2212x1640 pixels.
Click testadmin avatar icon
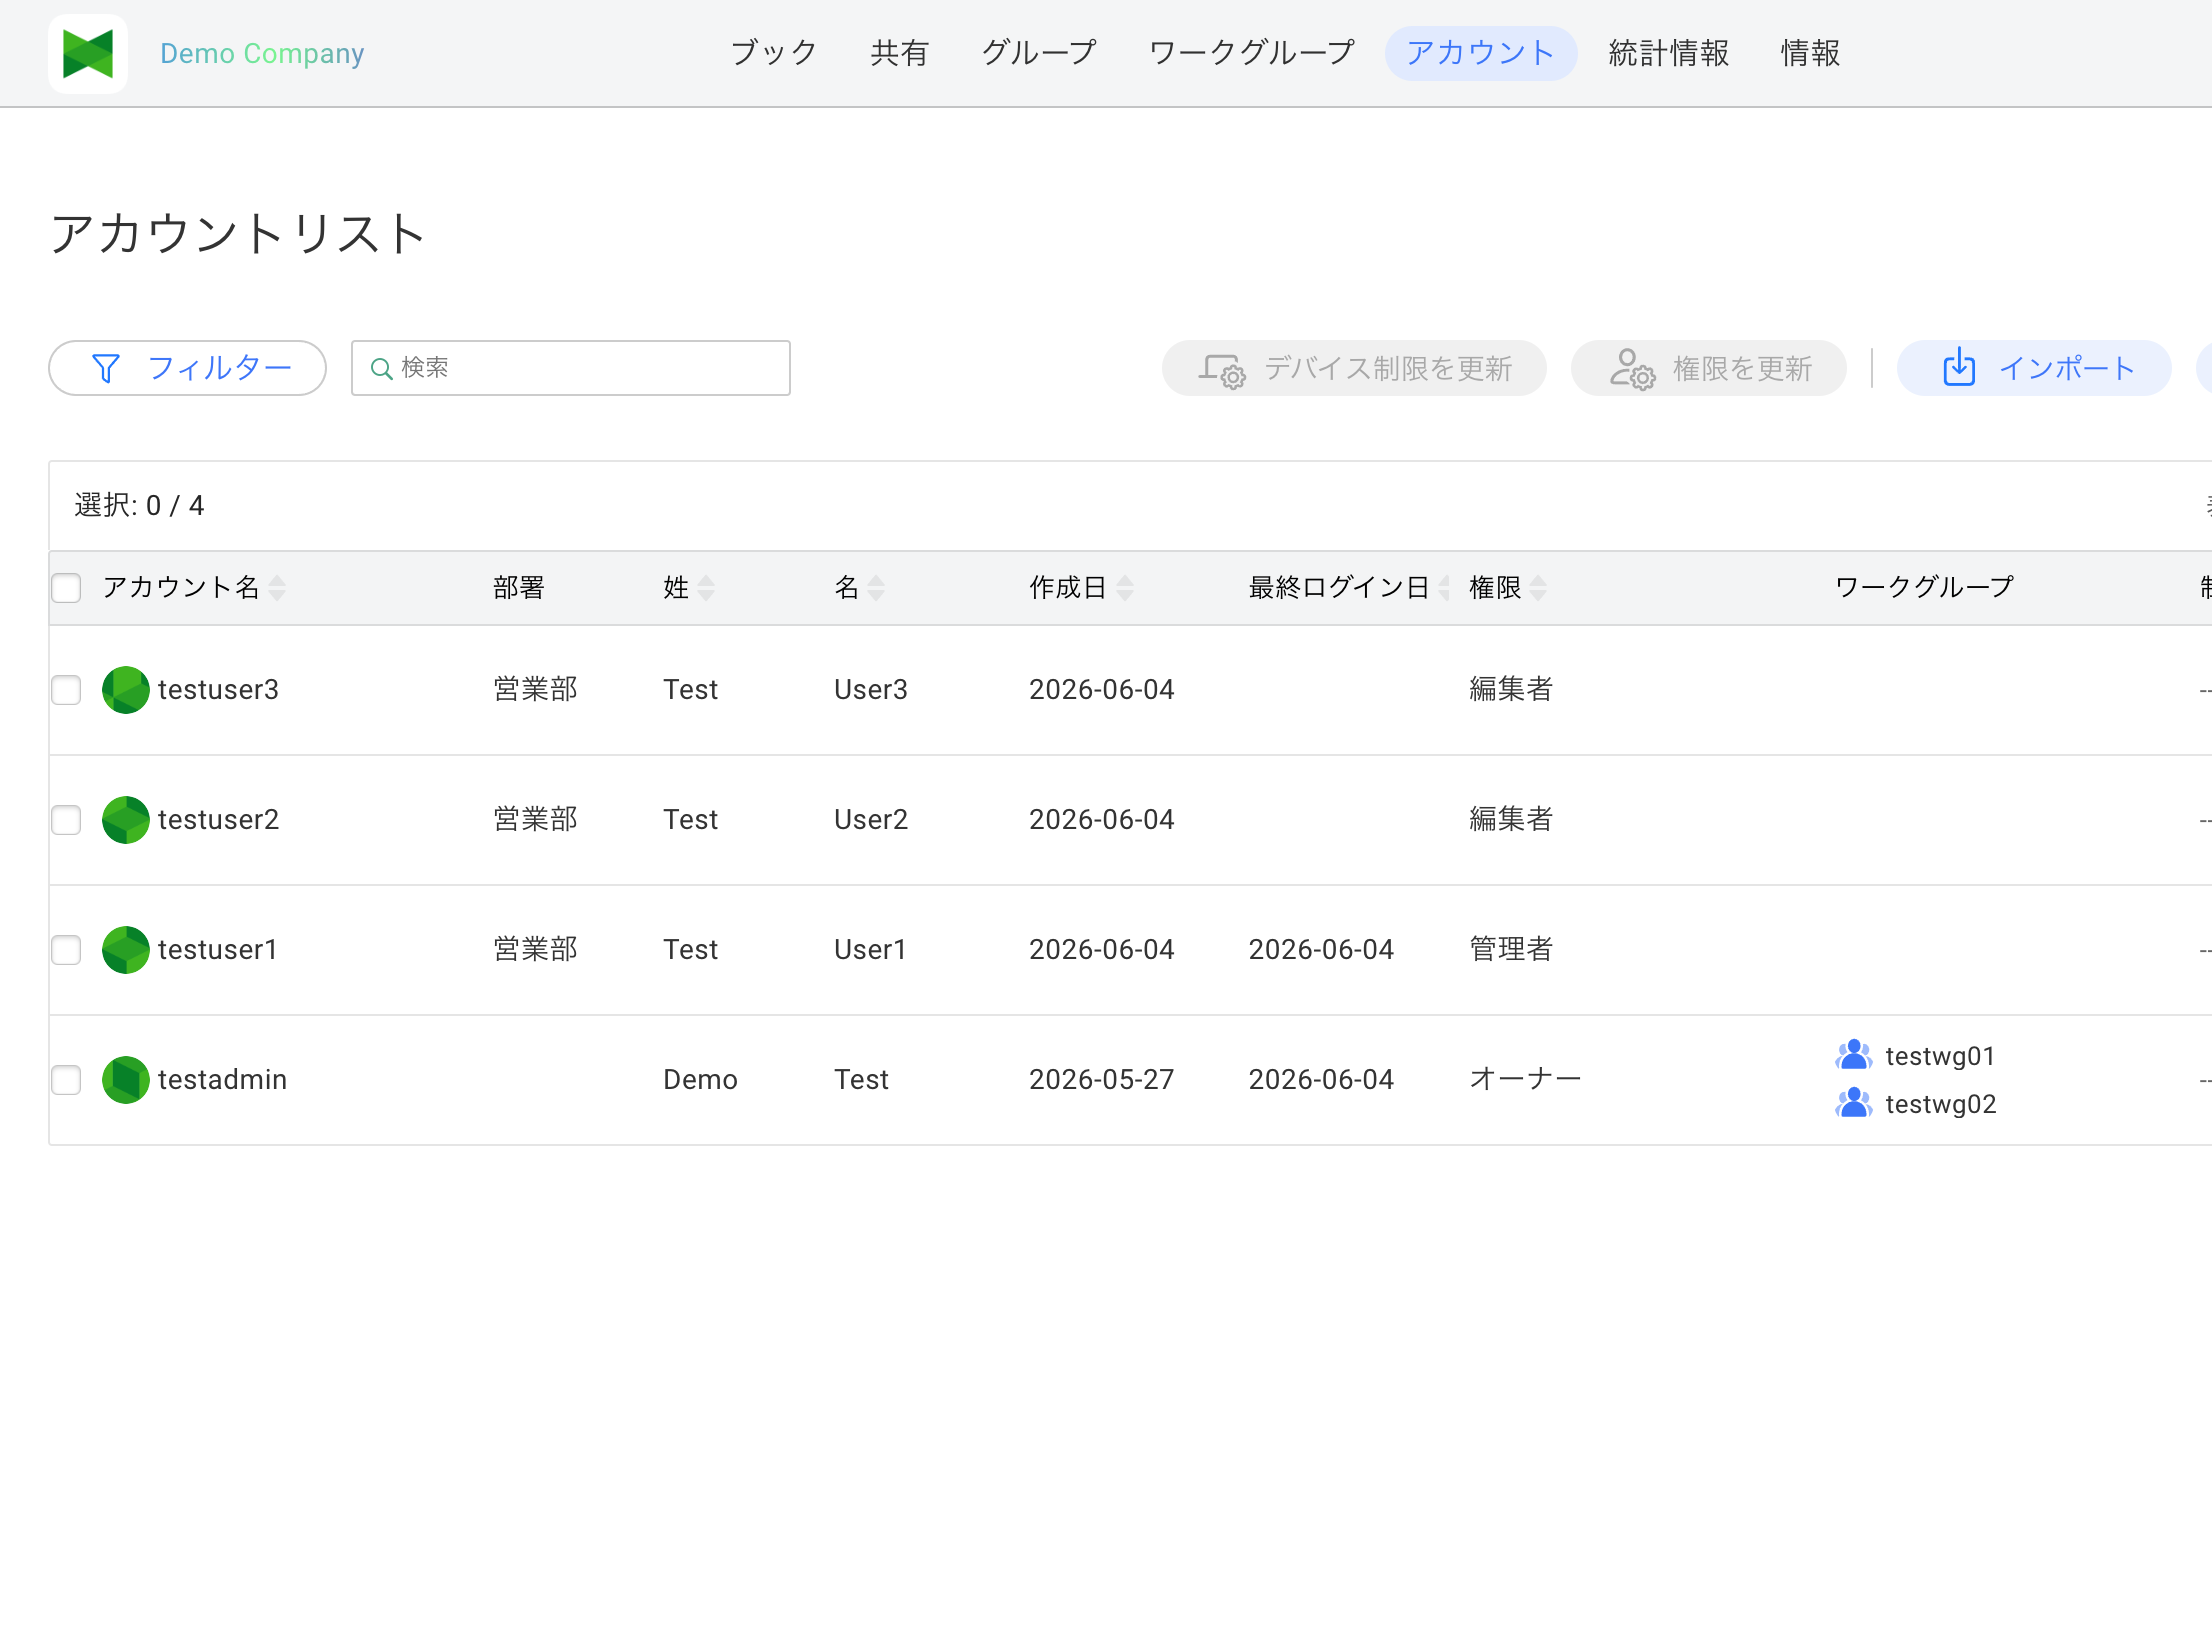tap(126, 1080)
